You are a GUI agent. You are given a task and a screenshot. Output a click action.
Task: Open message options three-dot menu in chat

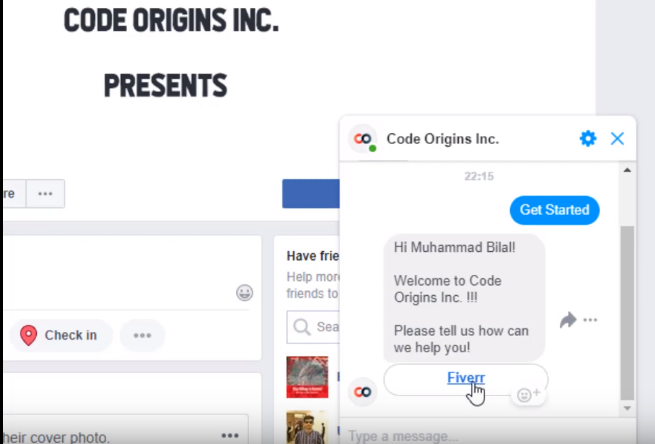[590, 320]
